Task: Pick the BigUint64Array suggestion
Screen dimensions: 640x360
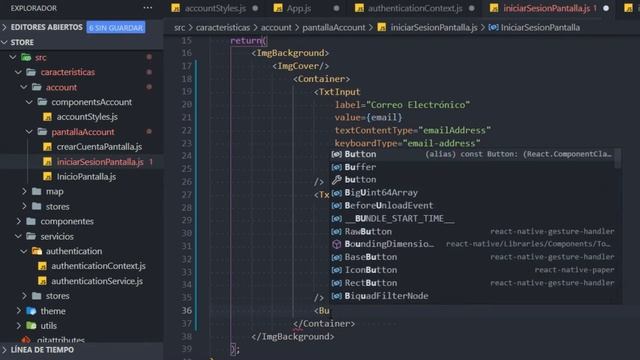Action: click(x=473, y=193)
